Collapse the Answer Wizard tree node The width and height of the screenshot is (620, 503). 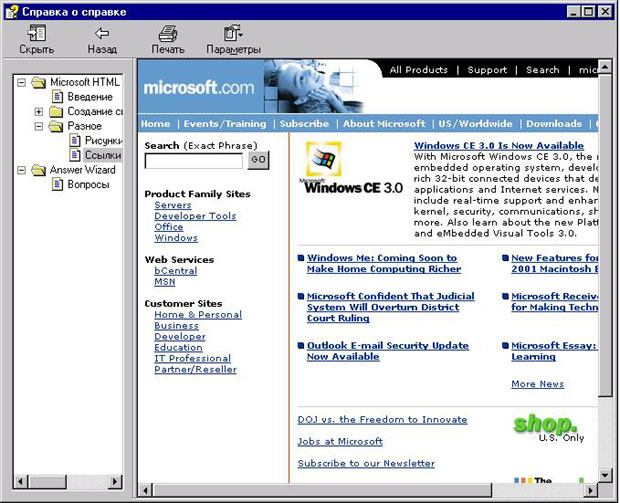tap(21, 170)
